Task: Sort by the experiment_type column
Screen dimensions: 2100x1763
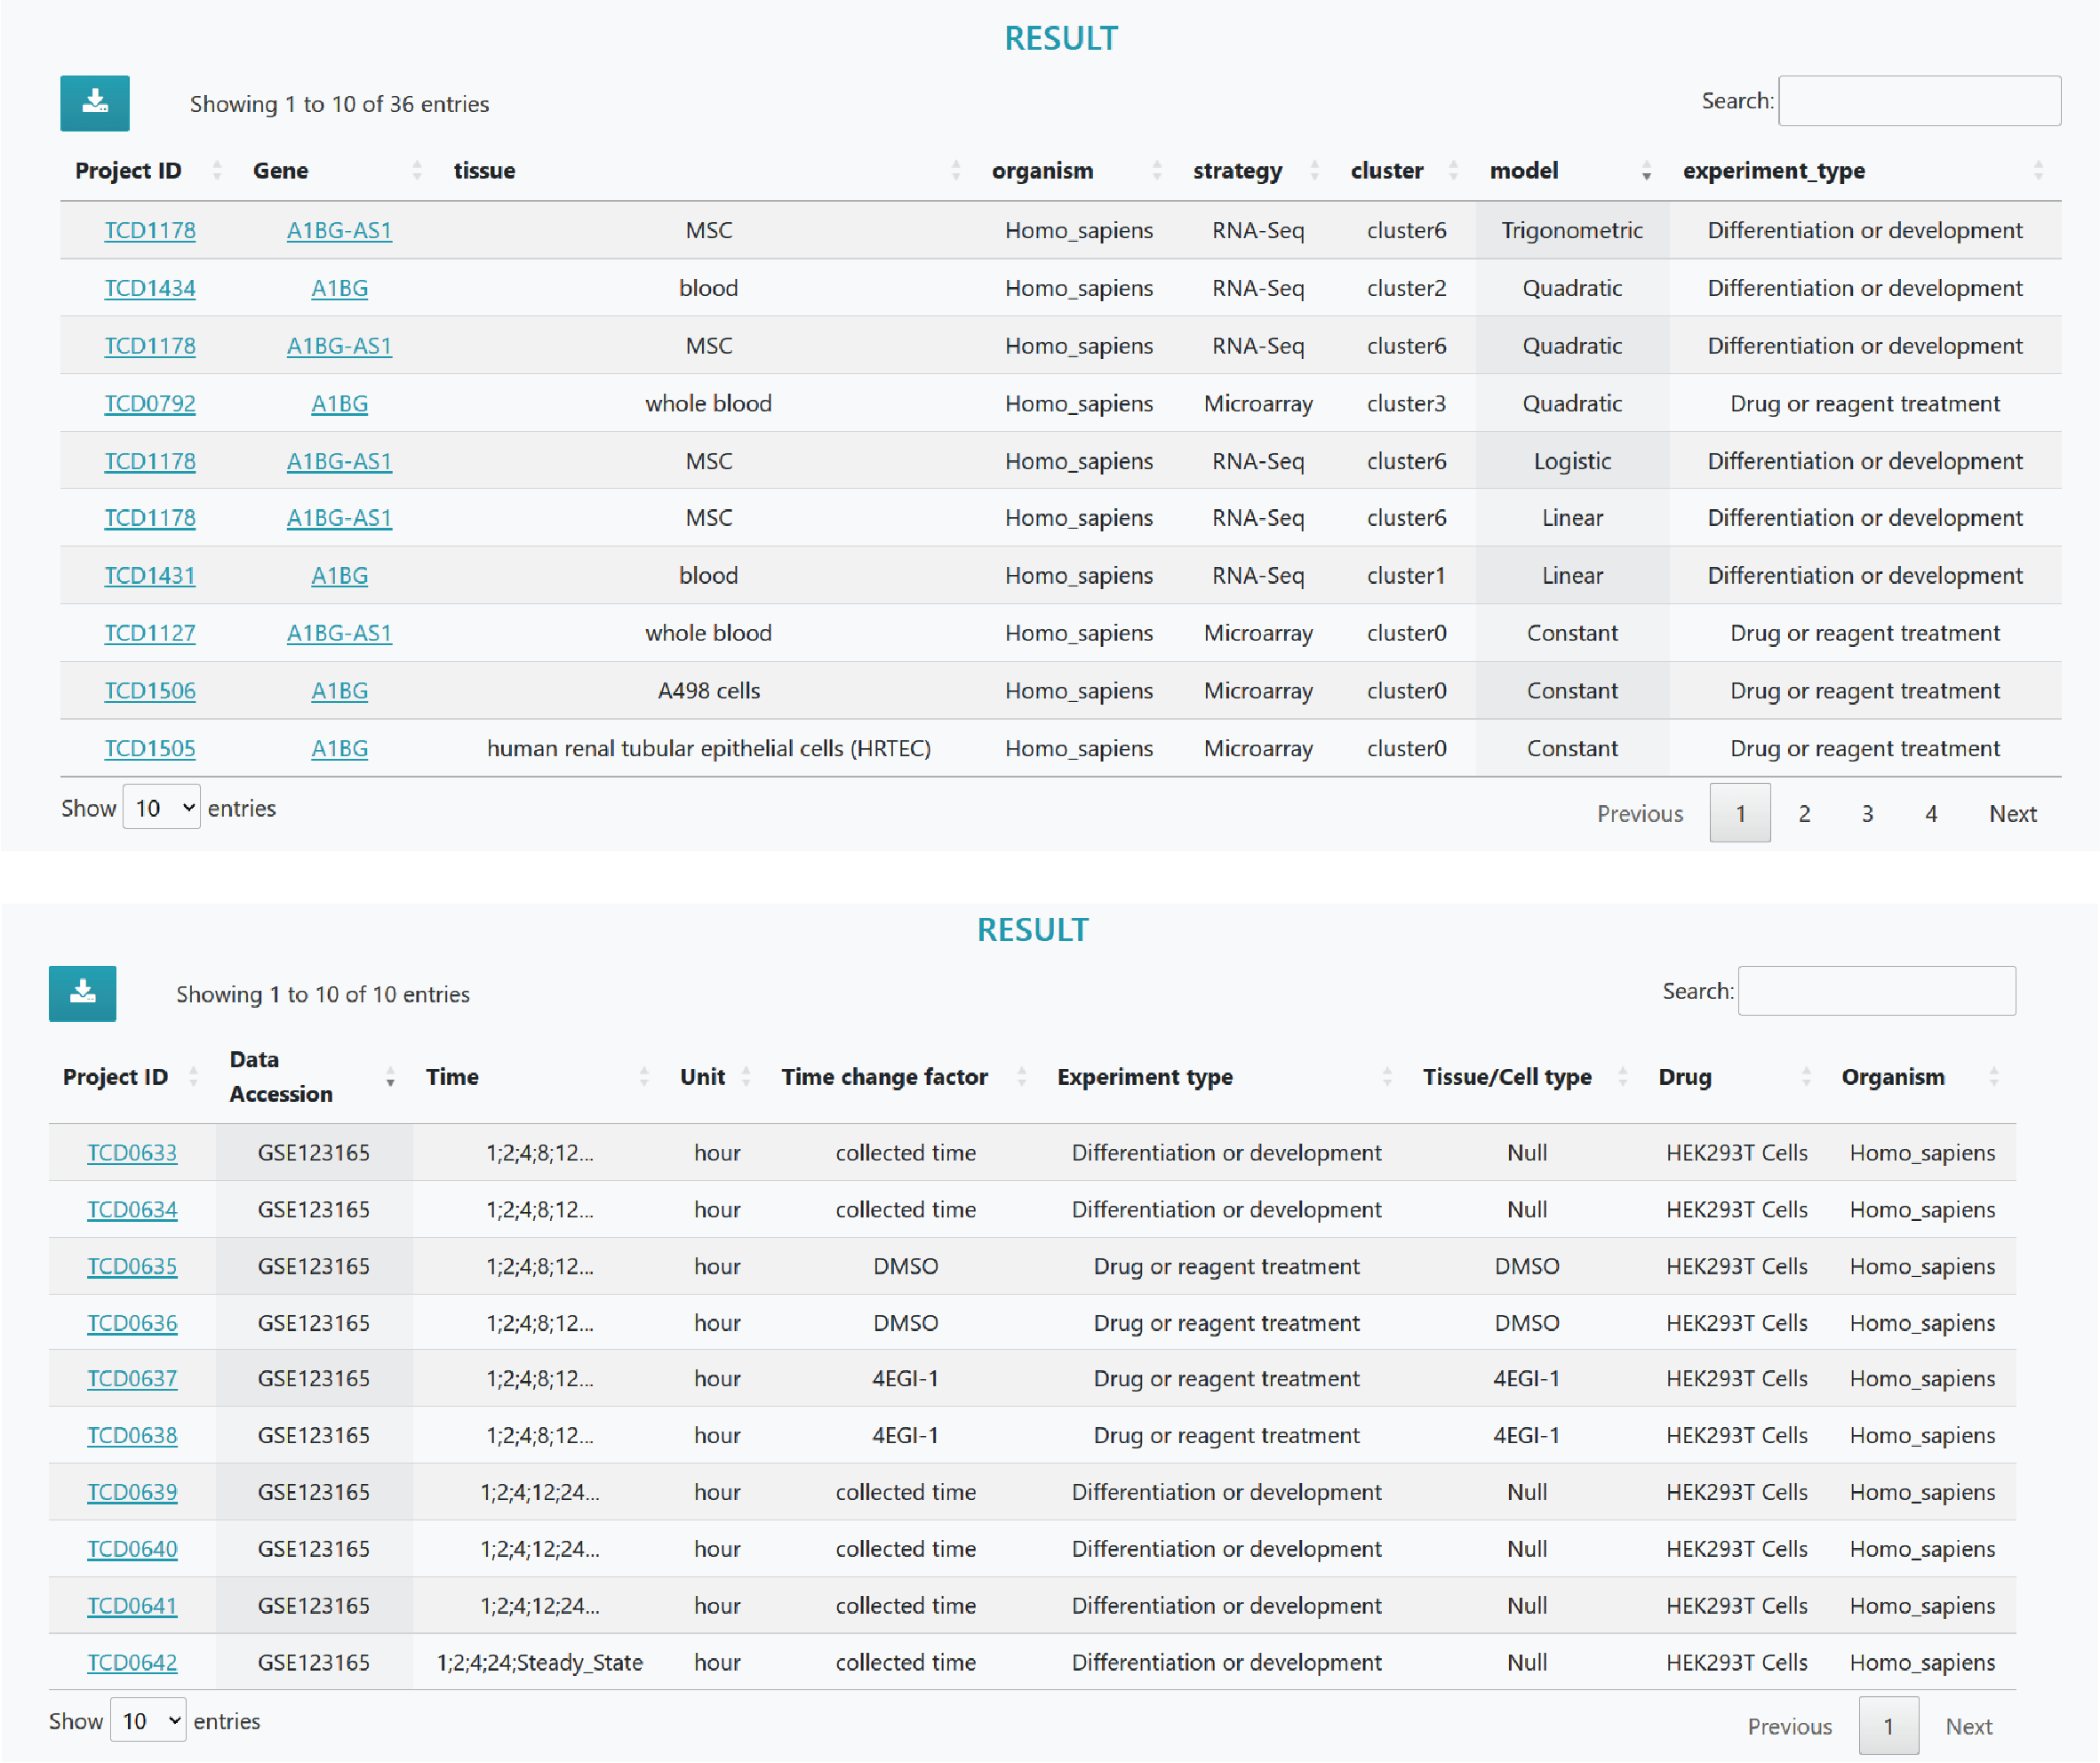Action: click(x=1773, y=171)
